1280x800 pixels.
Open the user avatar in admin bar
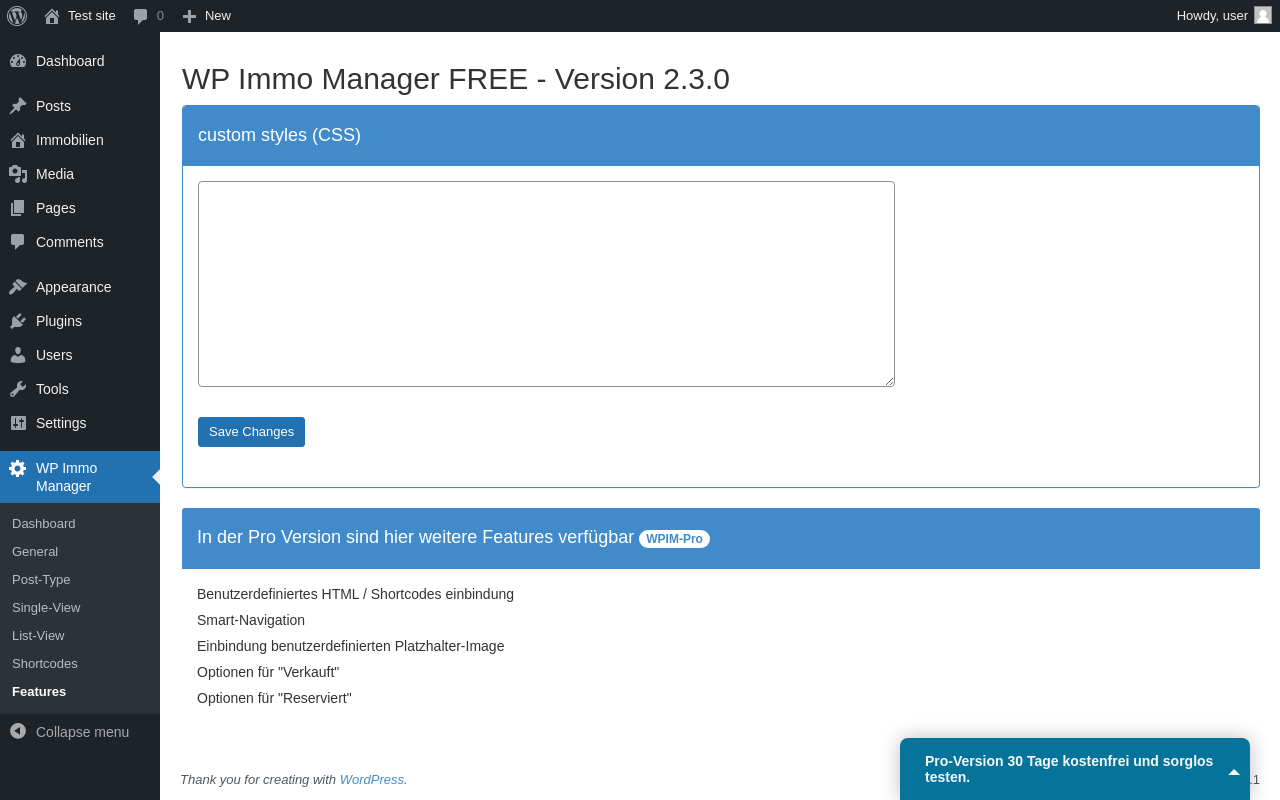1263,15
